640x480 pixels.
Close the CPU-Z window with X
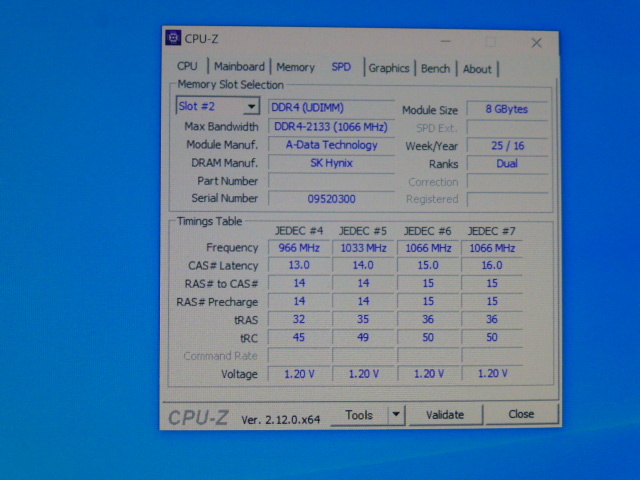[536, 43]
